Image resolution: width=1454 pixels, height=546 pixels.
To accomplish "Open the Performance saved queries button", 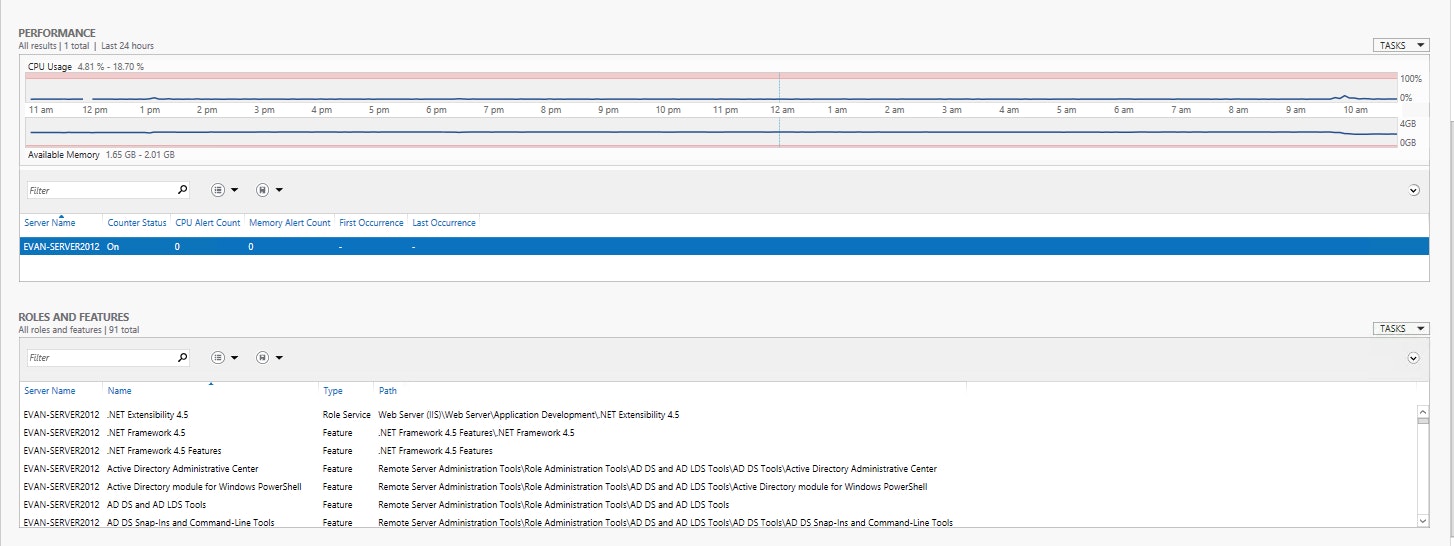I will tap(269, 189).
